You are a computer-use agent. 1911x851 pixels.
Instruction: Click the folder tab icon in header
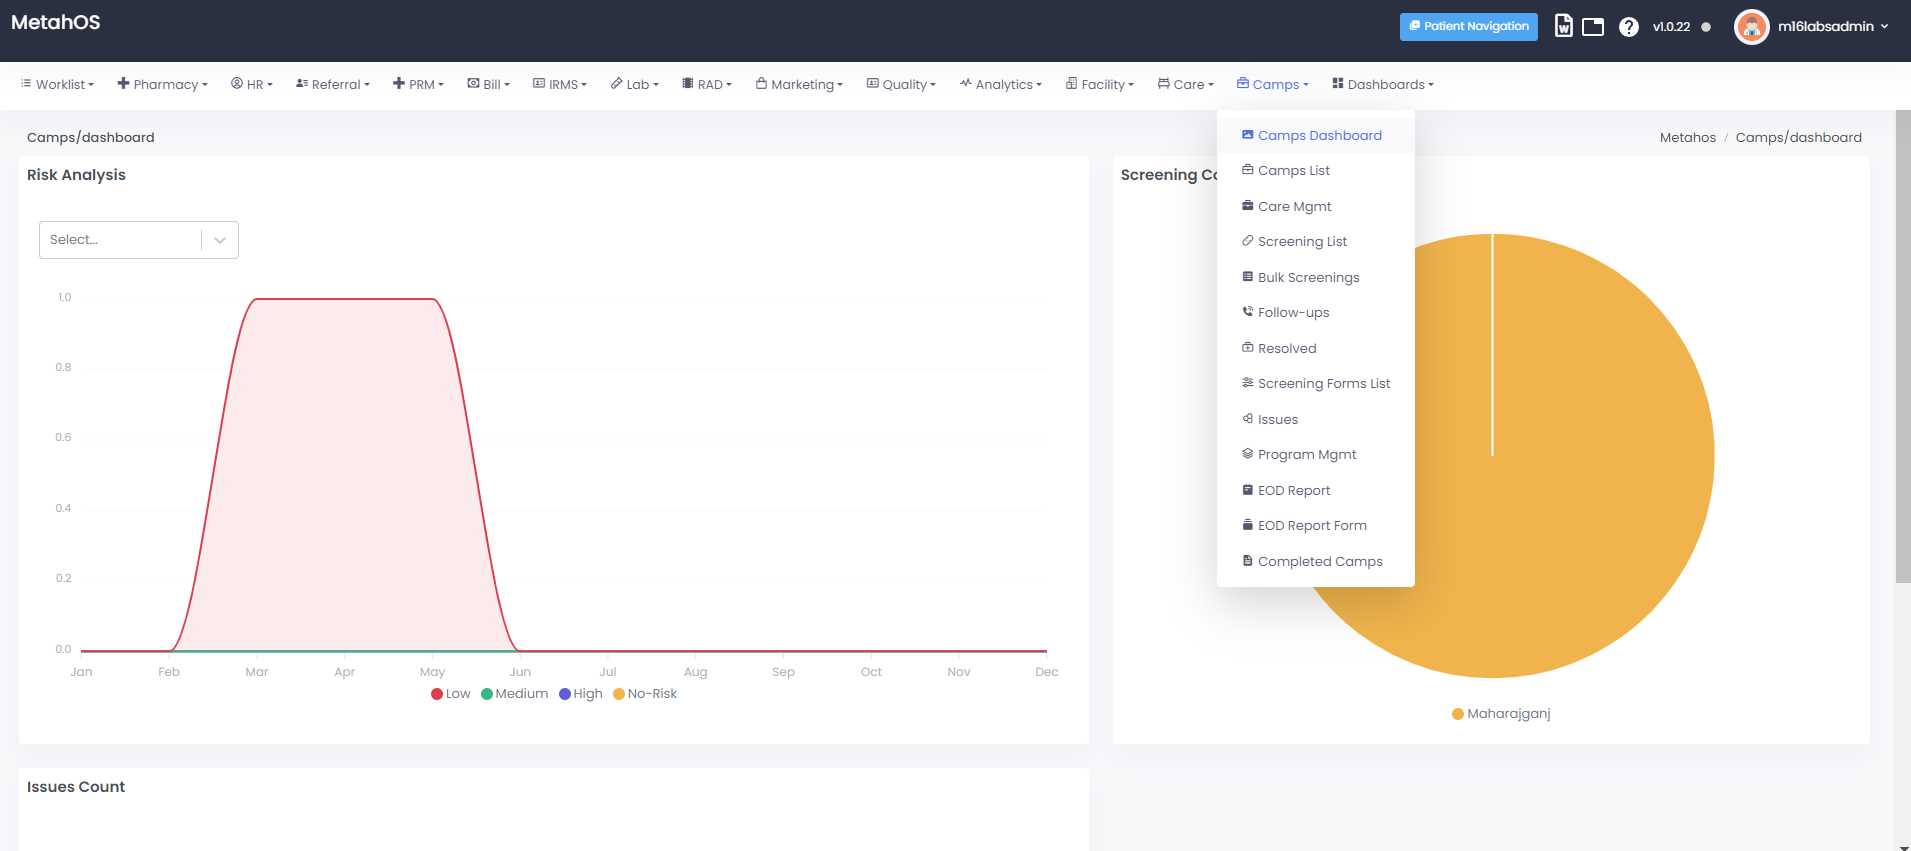point(1593,27)
